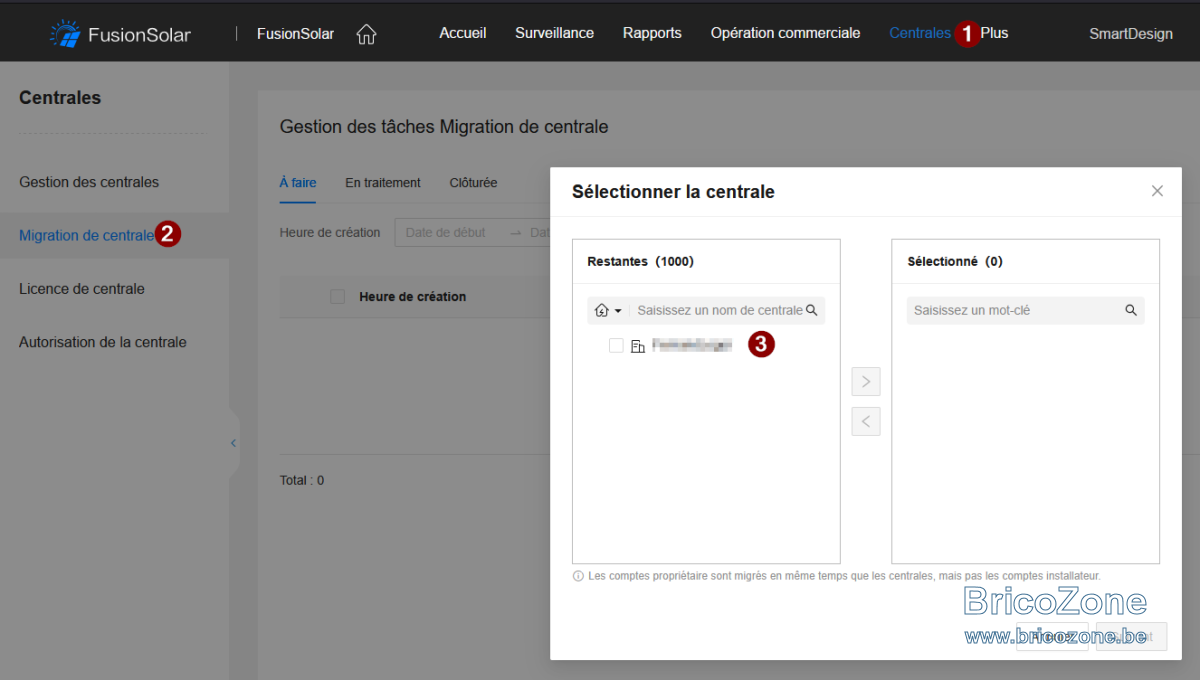The image size is (1200, 680).
Task: Open the Rapports menu
Action: [652, 33]
